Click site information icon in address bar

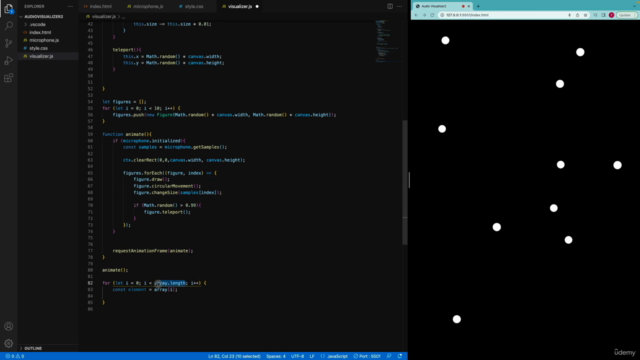point(442,15)
